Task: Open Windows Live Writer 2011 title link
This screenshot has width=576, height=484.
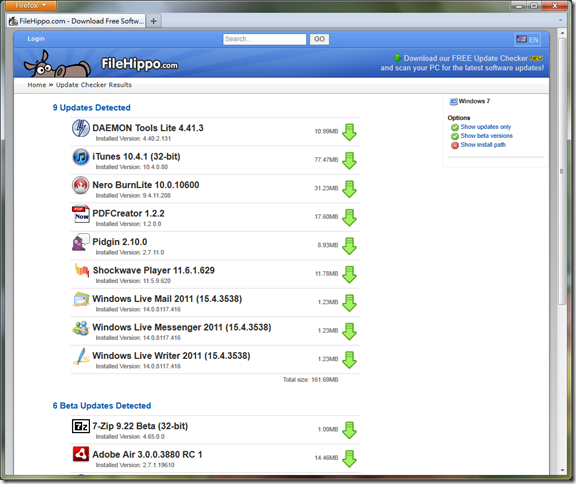Action: click(x=171, y=355)
